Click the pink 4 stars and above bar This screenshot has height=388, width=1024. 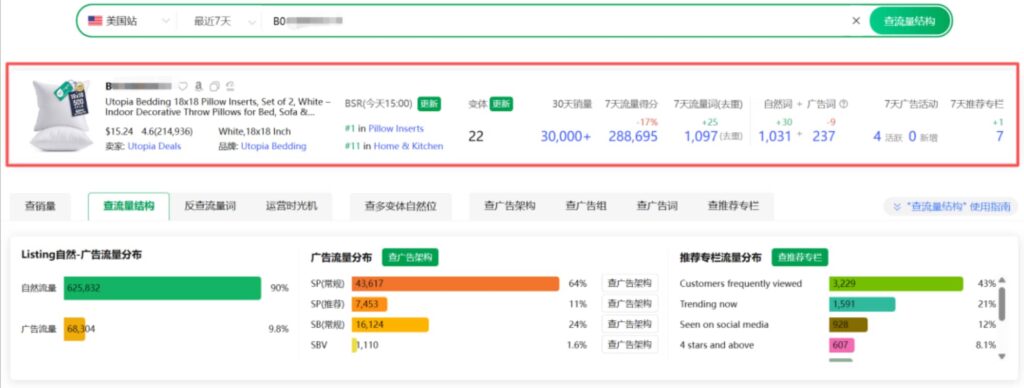click(842, 345)
